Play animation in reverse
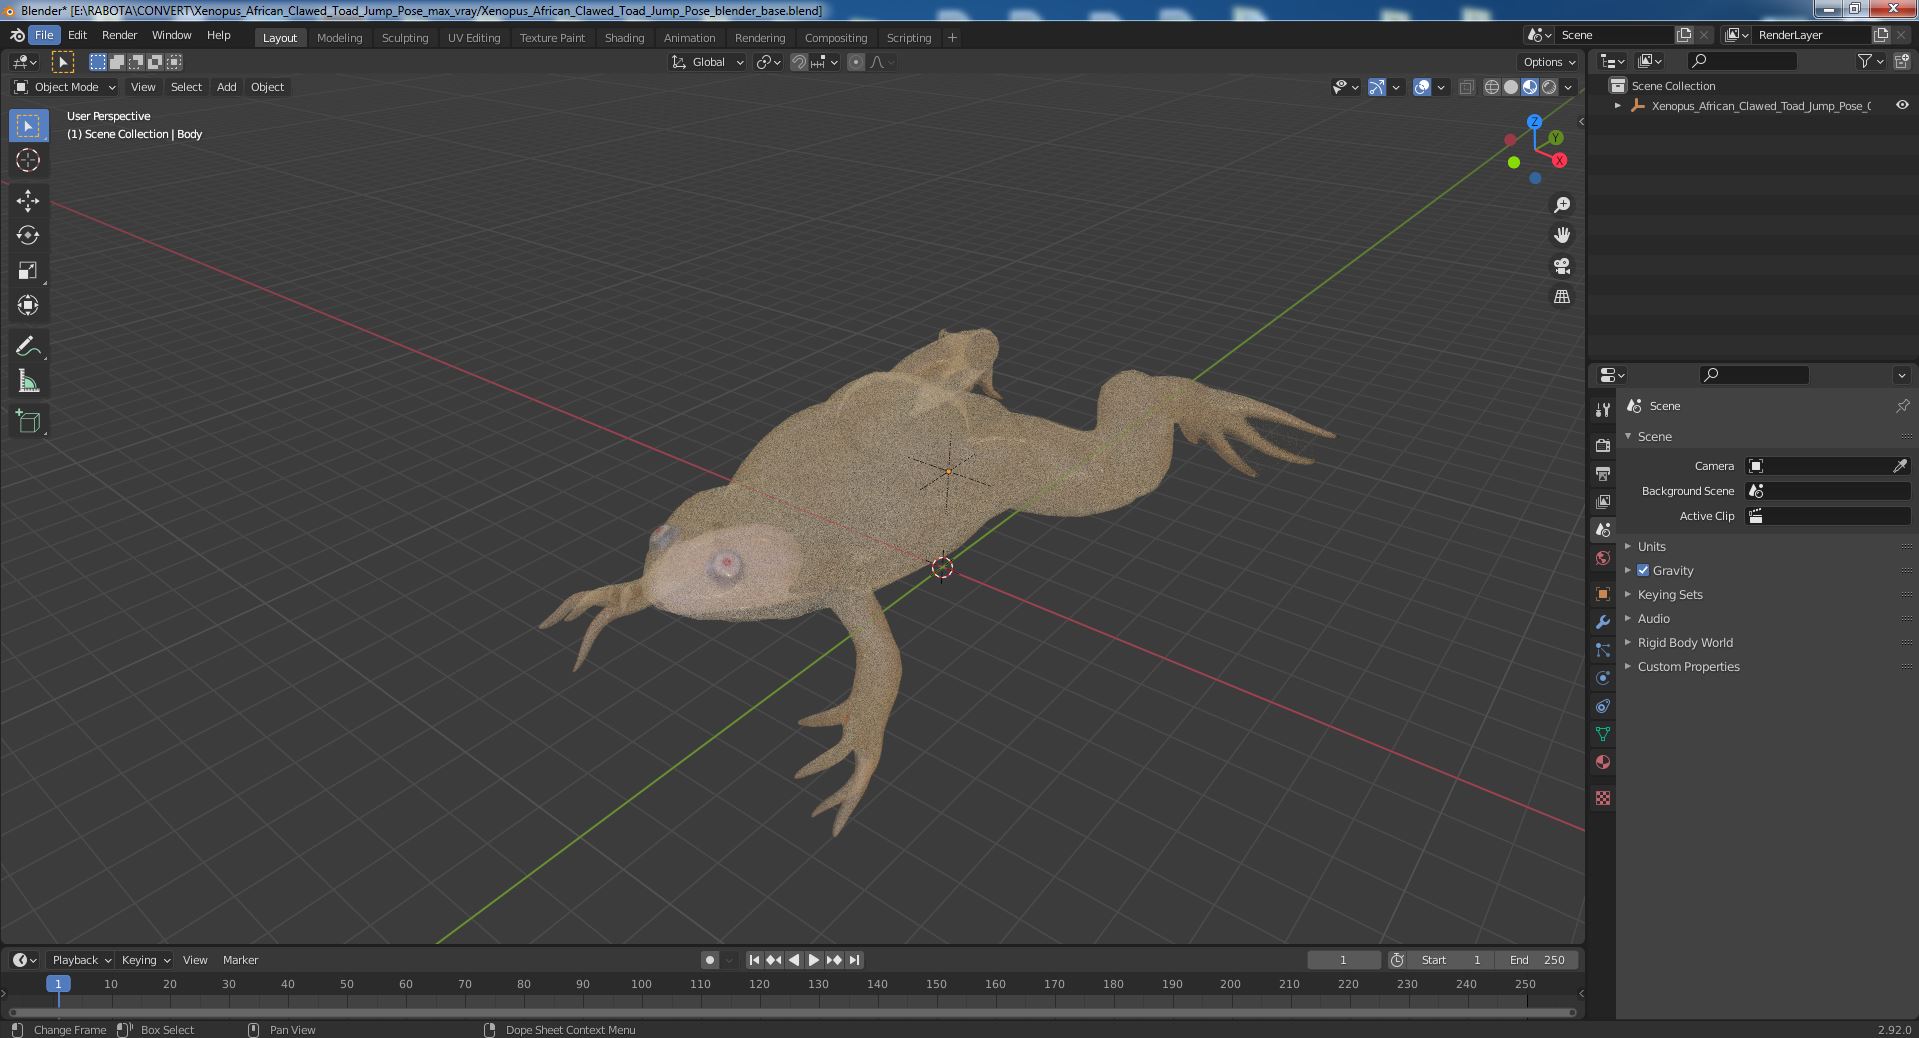 click(x=794, y=960)
